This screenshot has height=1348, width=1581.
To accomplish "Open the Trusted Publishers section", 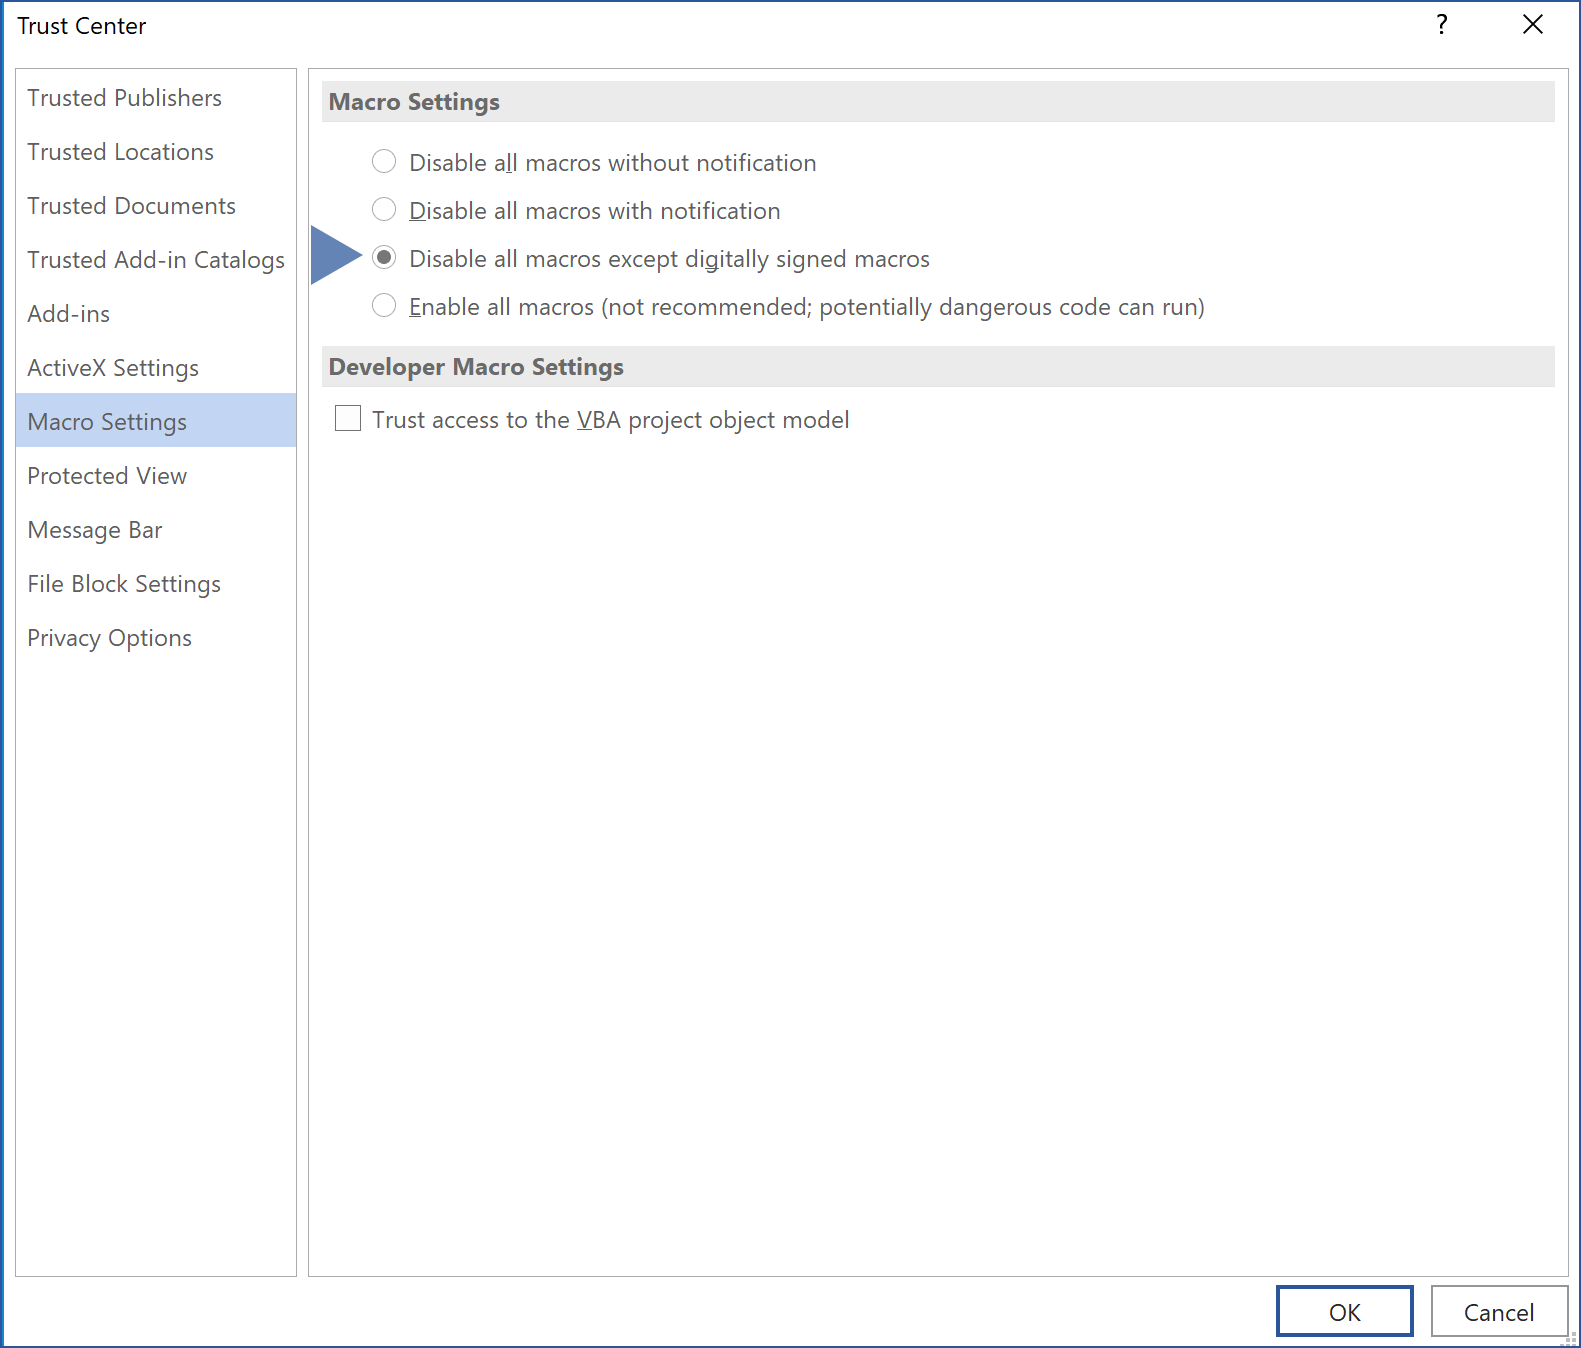I will click(124, 98).
